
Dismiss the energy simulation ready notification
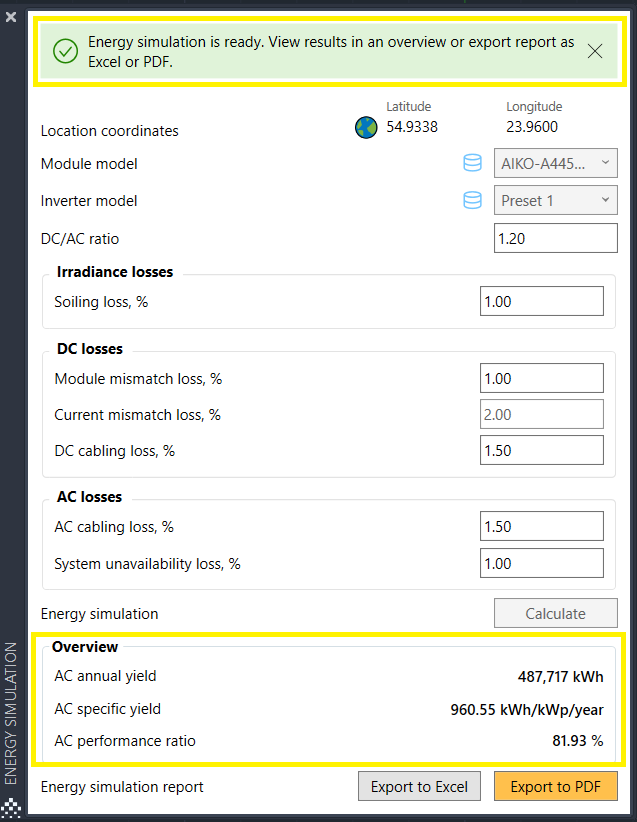click(595, 52)
